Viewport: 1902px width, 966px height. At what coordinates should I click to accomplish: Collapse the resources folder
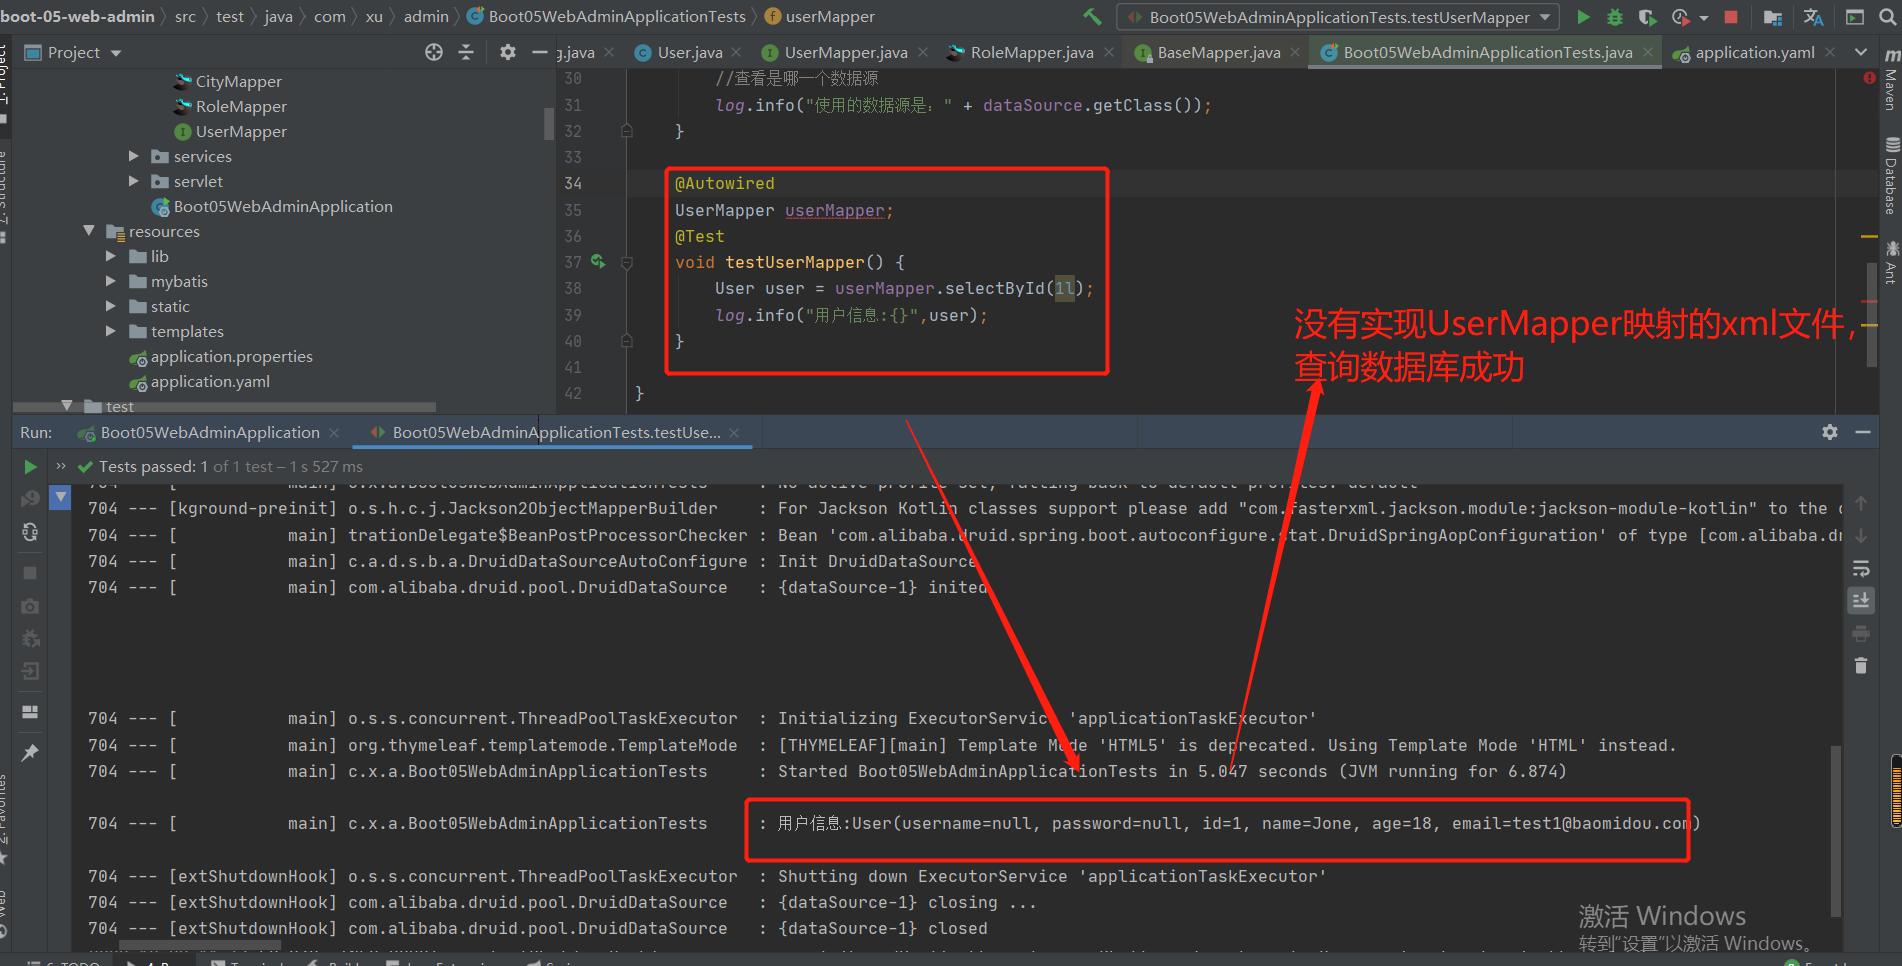89,231
